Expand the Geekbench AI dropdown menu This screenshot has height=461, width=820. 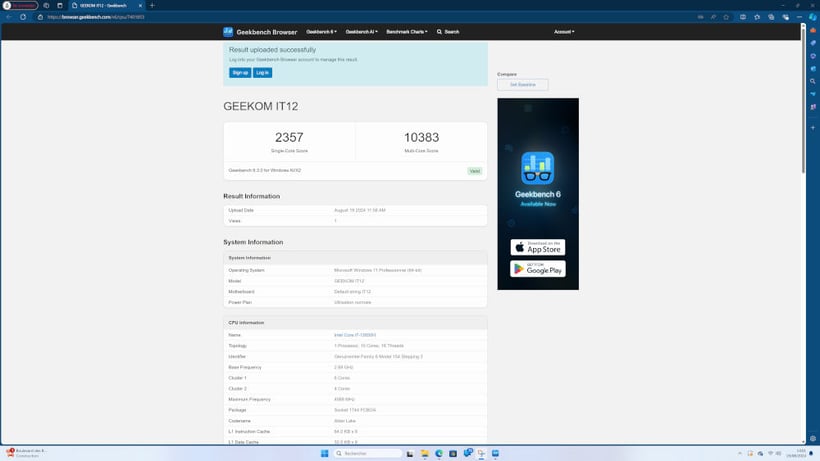[361, 32]
